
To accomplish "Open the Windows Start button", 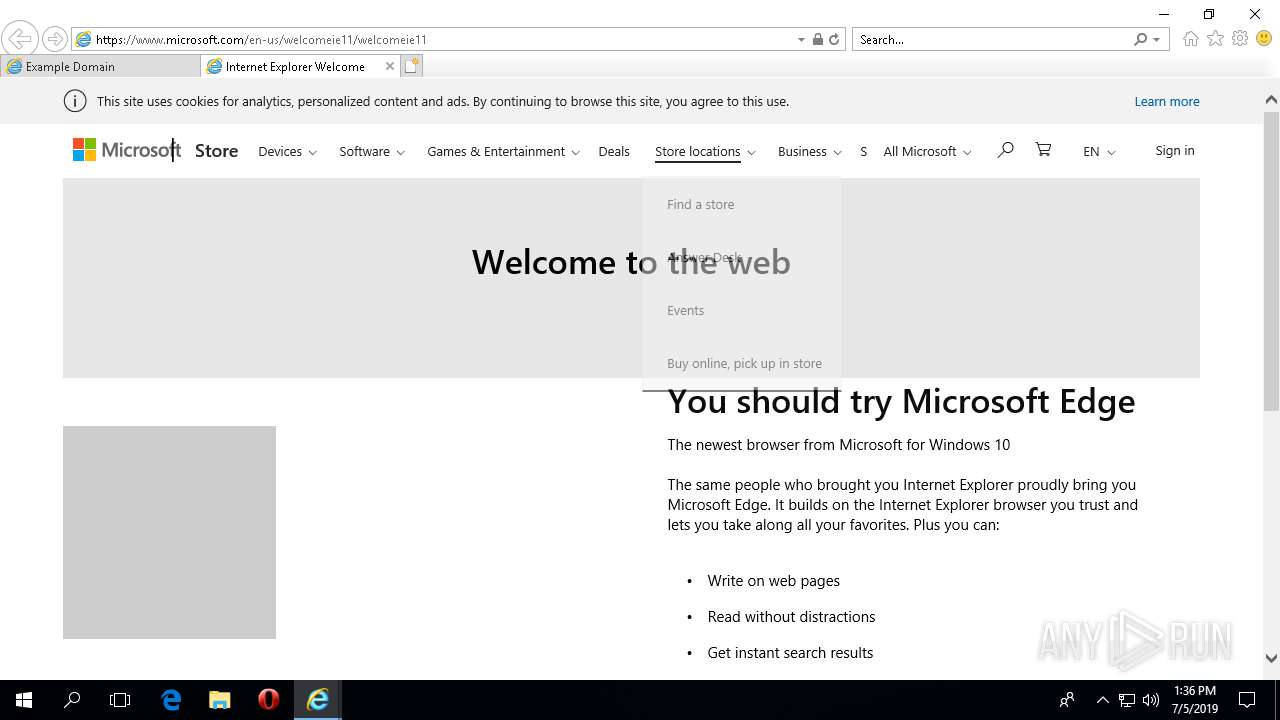I will point(24,700).
